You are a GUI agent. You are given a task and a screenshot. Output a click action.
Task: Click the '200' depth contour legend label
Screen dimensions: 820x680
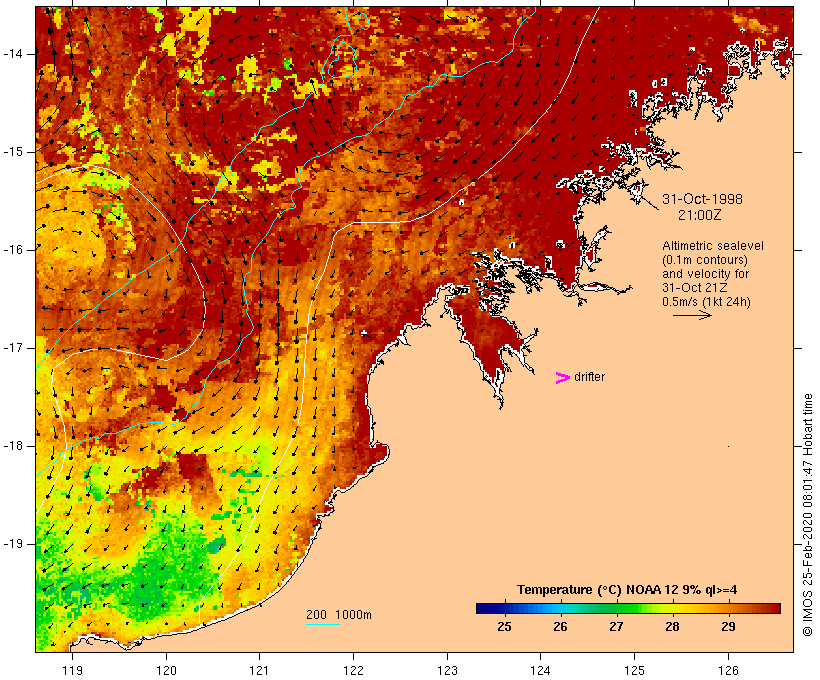pyautogui.click(x=316, y=615)
